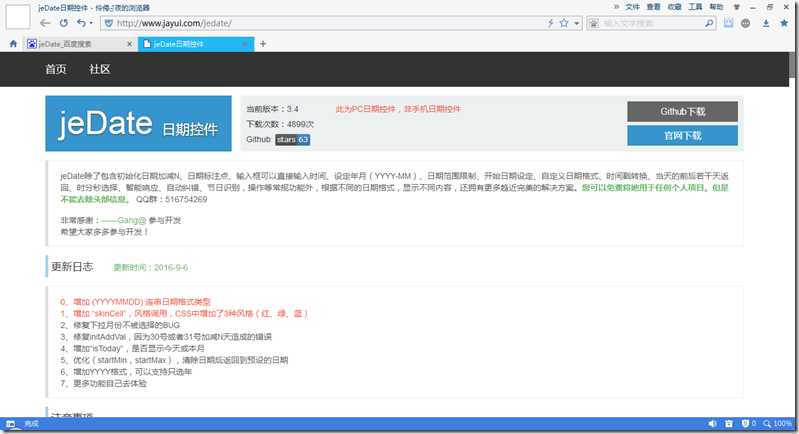Click the undo close-tab arrow icon
Image resolution: width=799 pixels, height=434 pixels.
(81, 23)
